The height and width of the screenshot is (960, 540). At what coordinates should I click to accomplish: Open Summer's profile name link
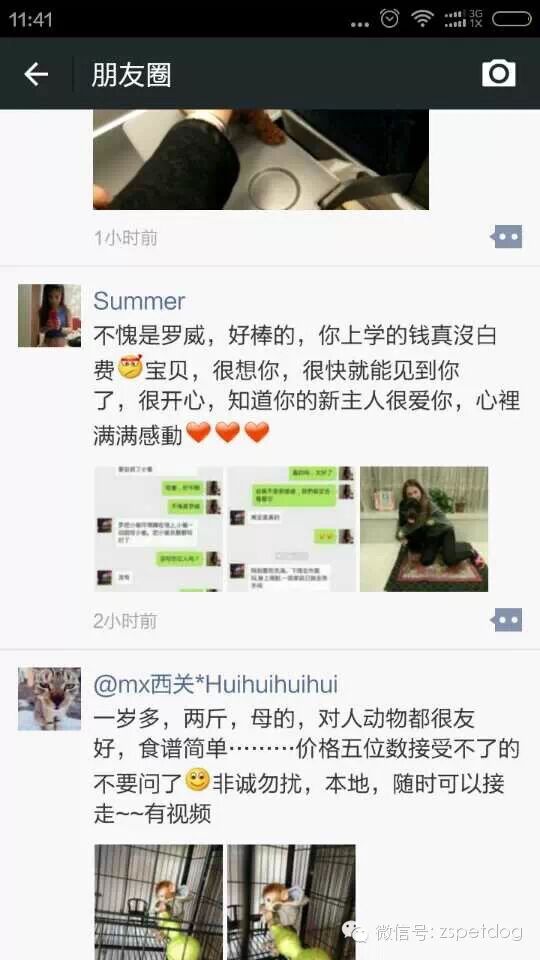point(139,301)
